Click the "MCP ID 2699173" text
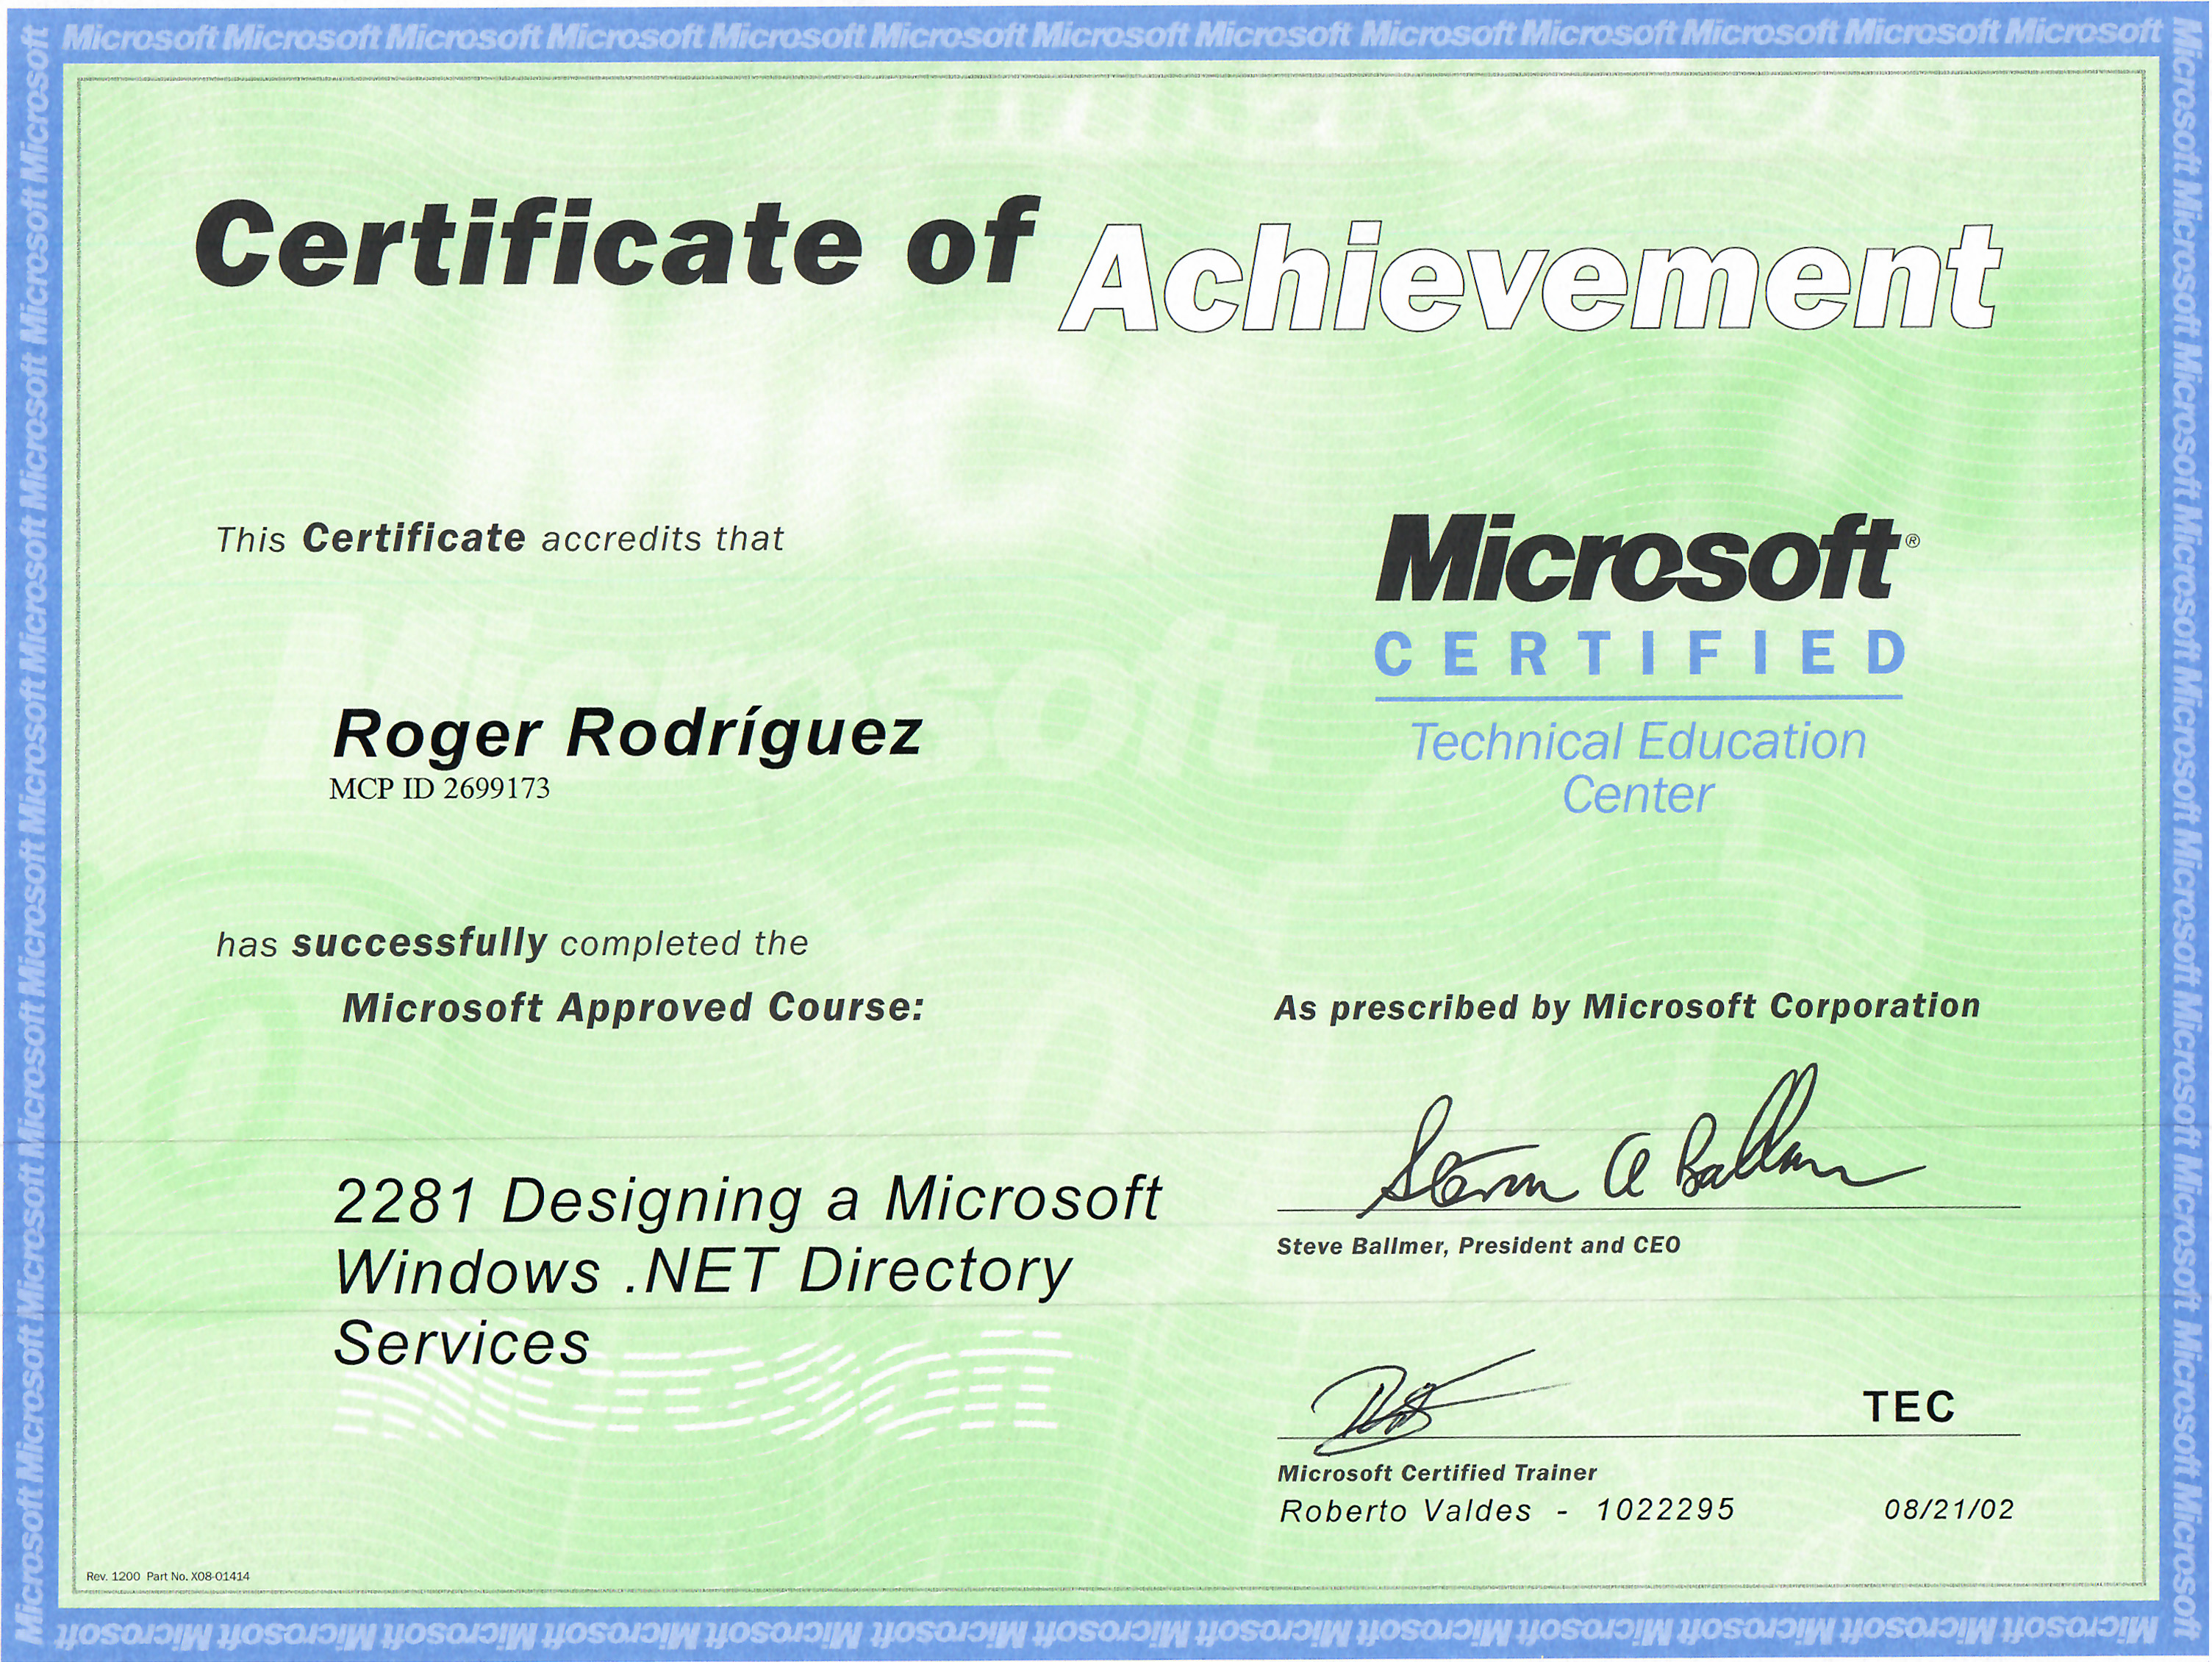The height and width of the screenshot is (1662, 2212). (440, 789)
